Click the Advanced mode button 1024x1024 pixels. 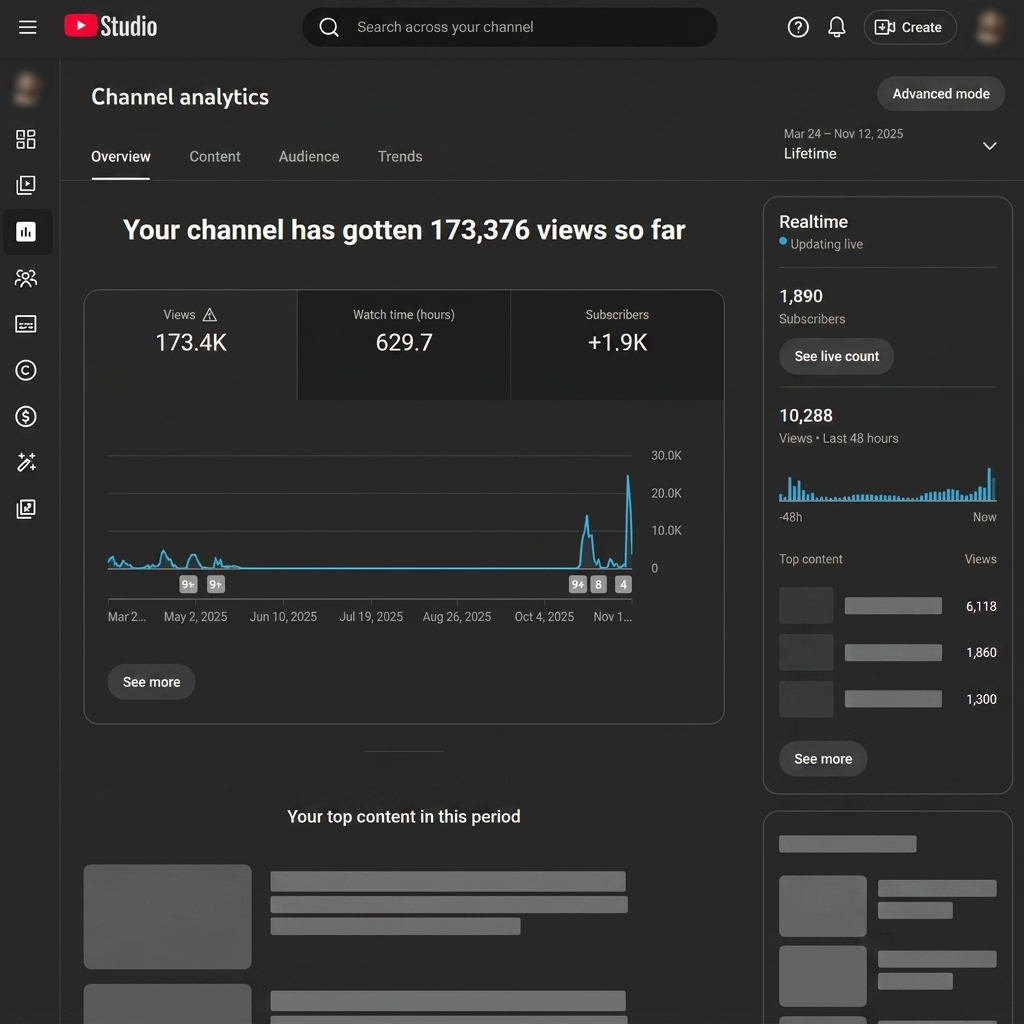pyautogui.click(x=940, y=94)
